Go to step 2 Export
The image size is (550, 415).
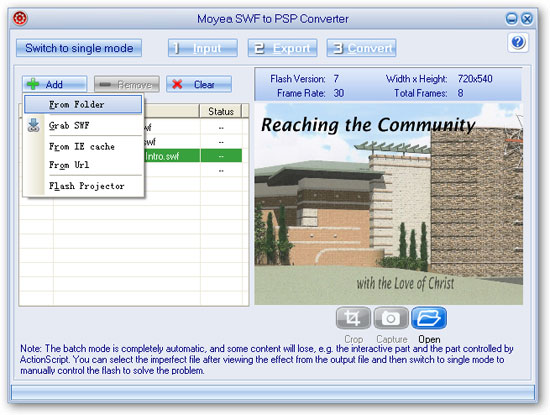coord(282,48)
